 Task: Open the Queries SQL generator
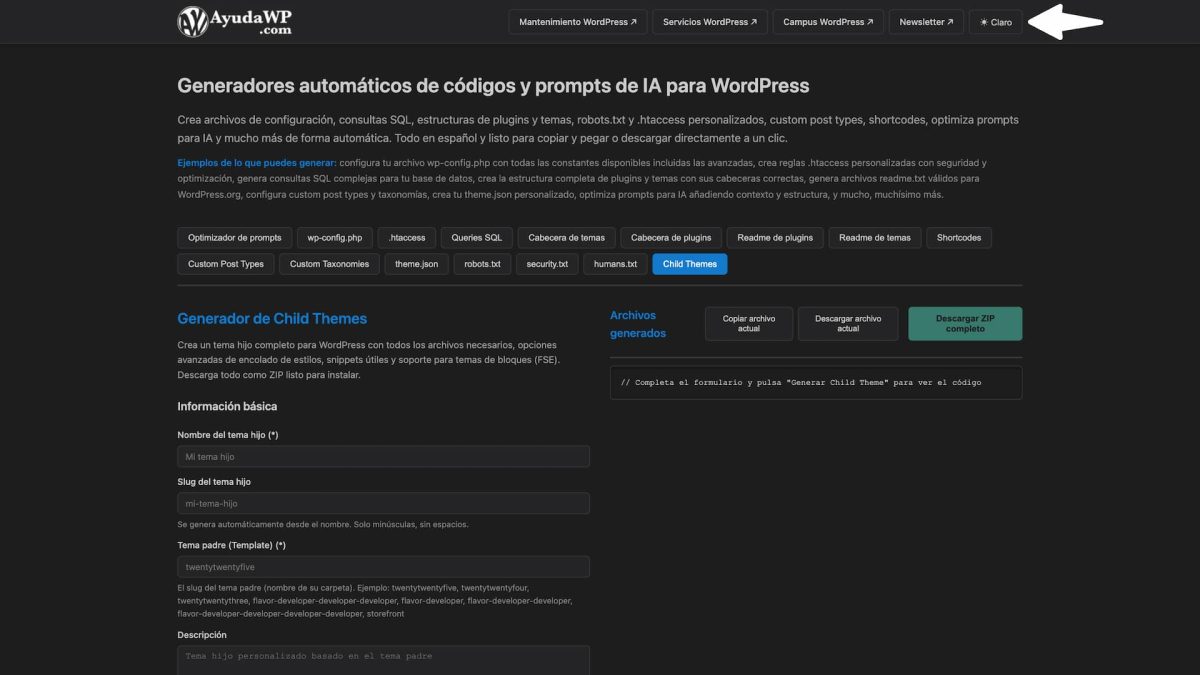[x=478, y=237]
